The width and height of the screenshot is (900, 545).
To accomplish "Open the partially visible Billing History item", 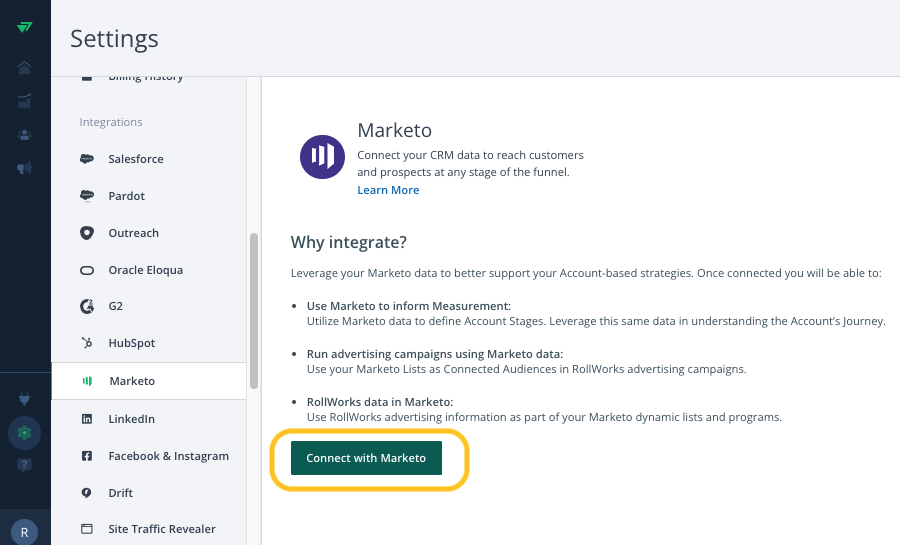I will tap(146, 79).
